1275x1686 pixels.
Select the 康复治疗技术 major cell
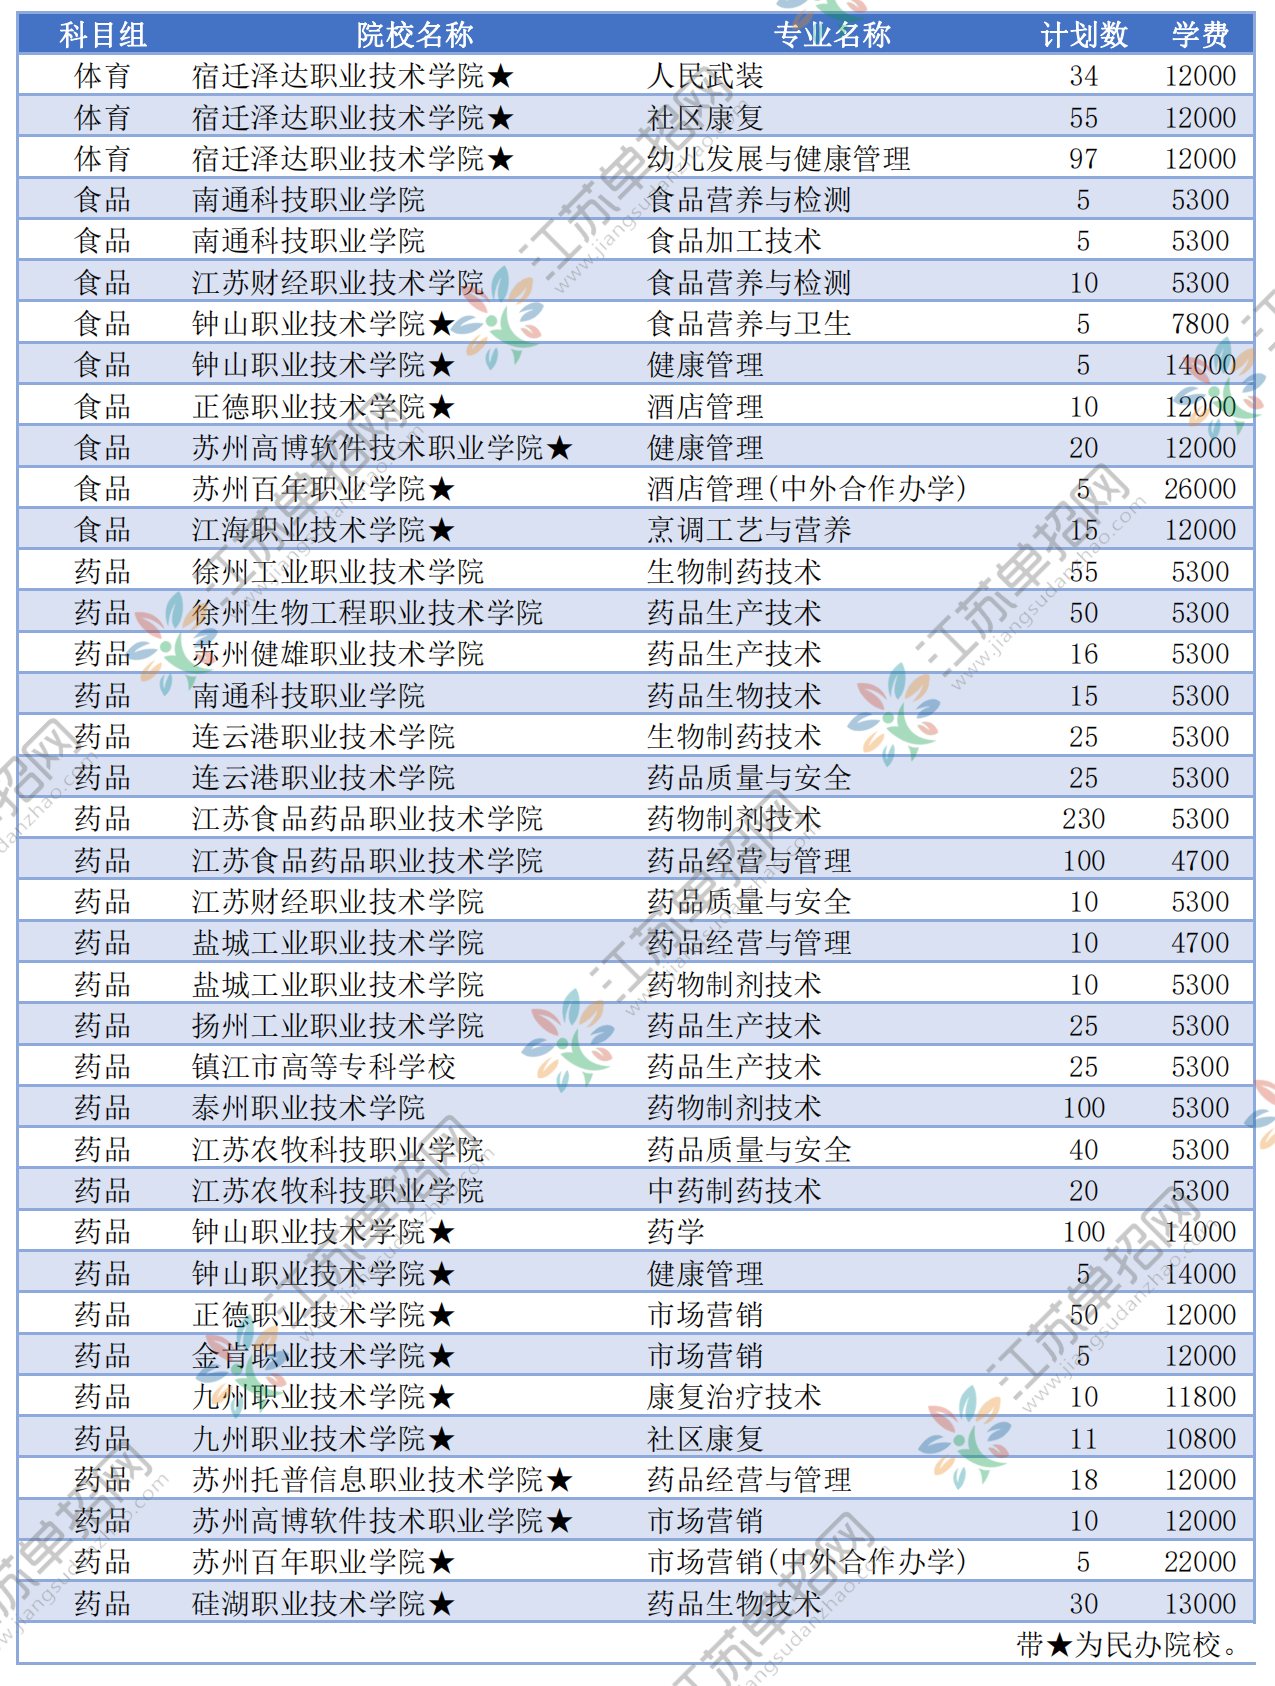735,1397
